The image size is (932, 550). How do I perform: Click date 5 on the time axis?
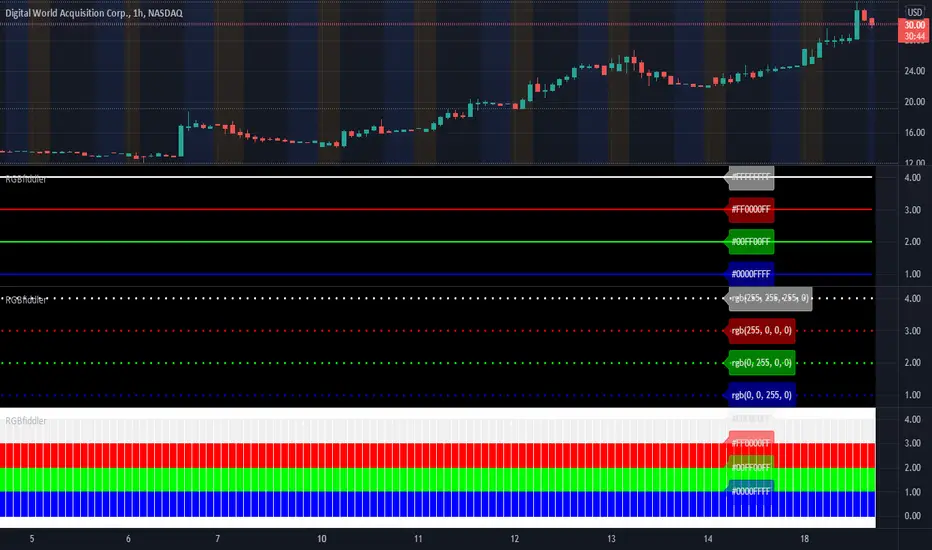click(32, 539)
